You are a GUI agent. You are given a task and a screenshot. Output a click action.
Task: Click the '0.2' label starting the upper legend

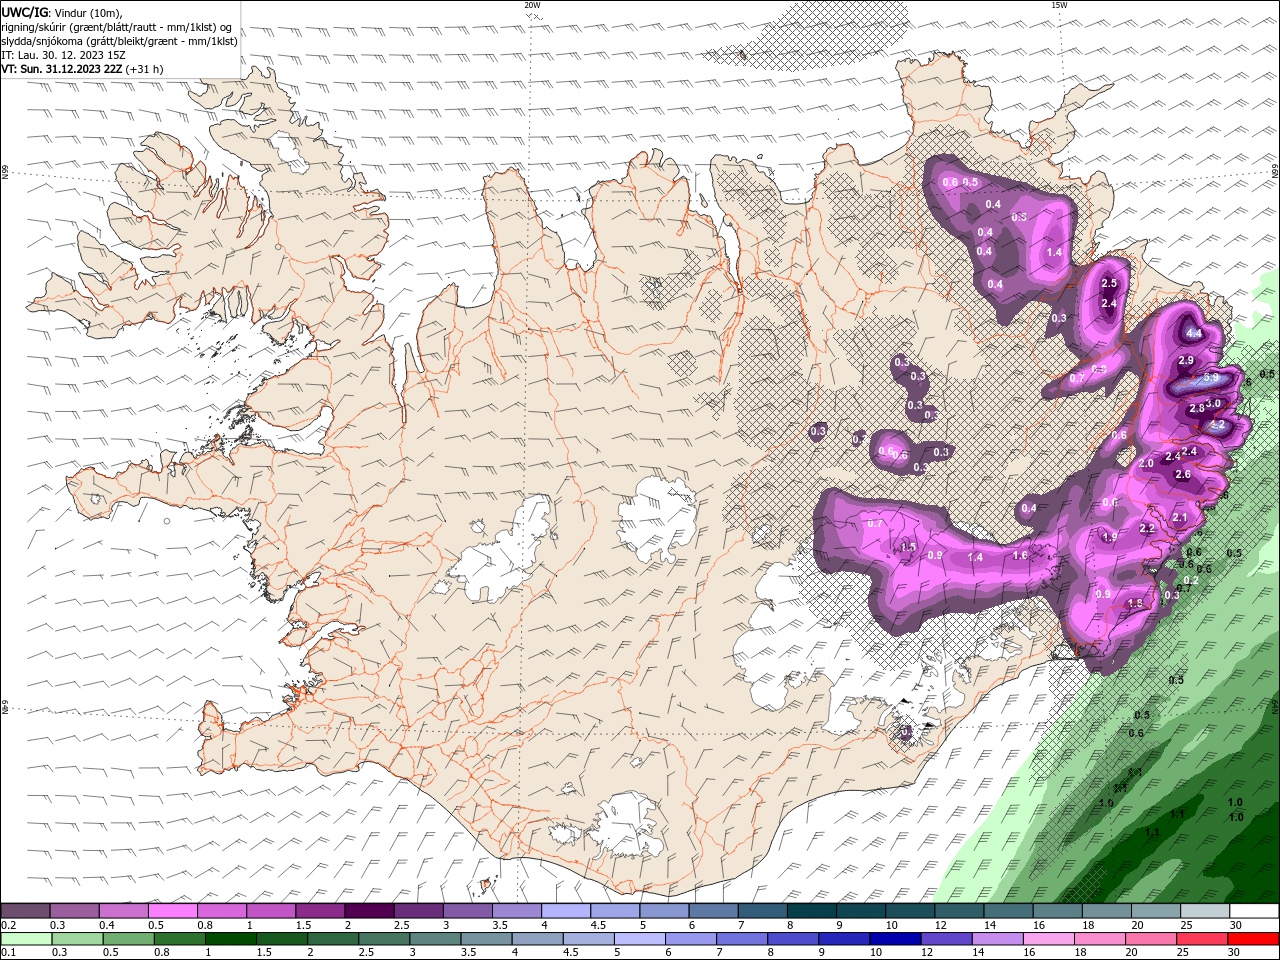pyautogui.click(x=9, y=925)
